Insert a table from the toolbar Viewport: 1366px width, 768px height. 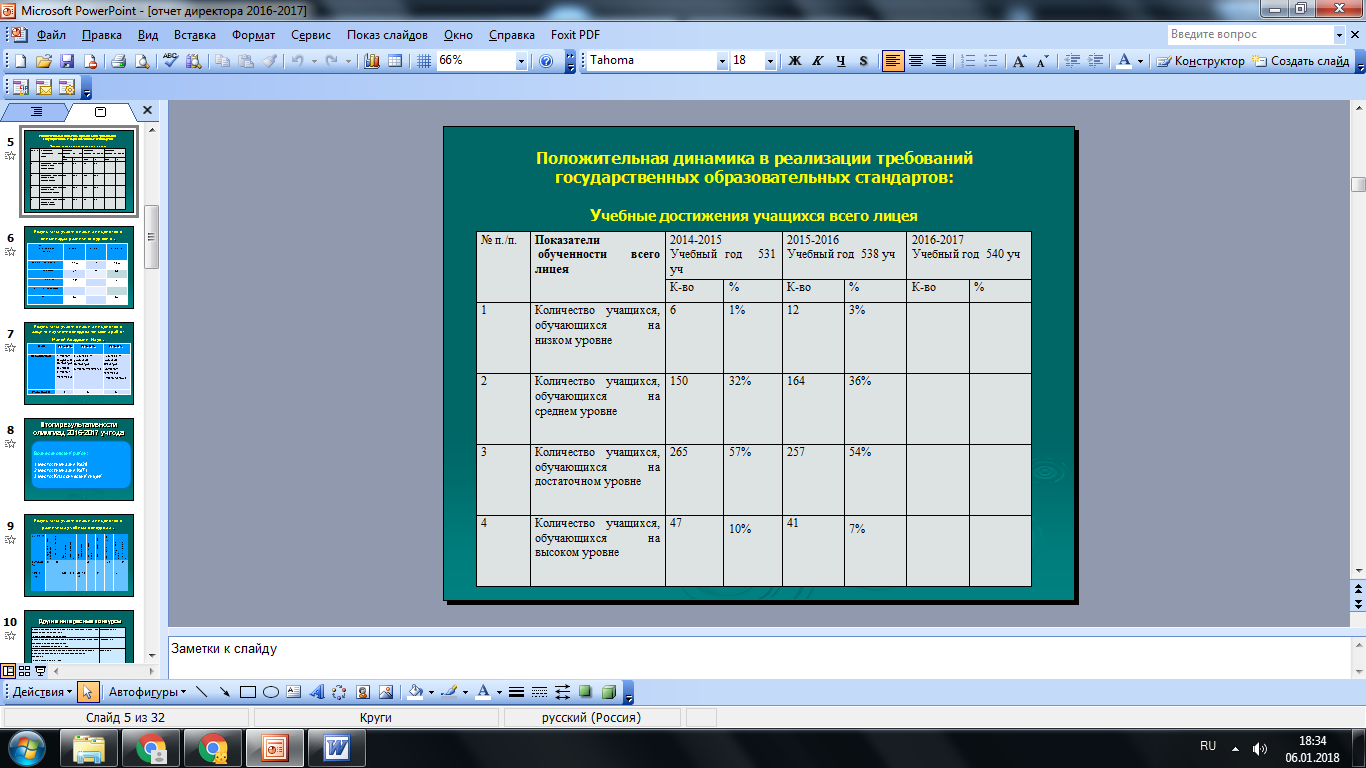click(395, 61)
